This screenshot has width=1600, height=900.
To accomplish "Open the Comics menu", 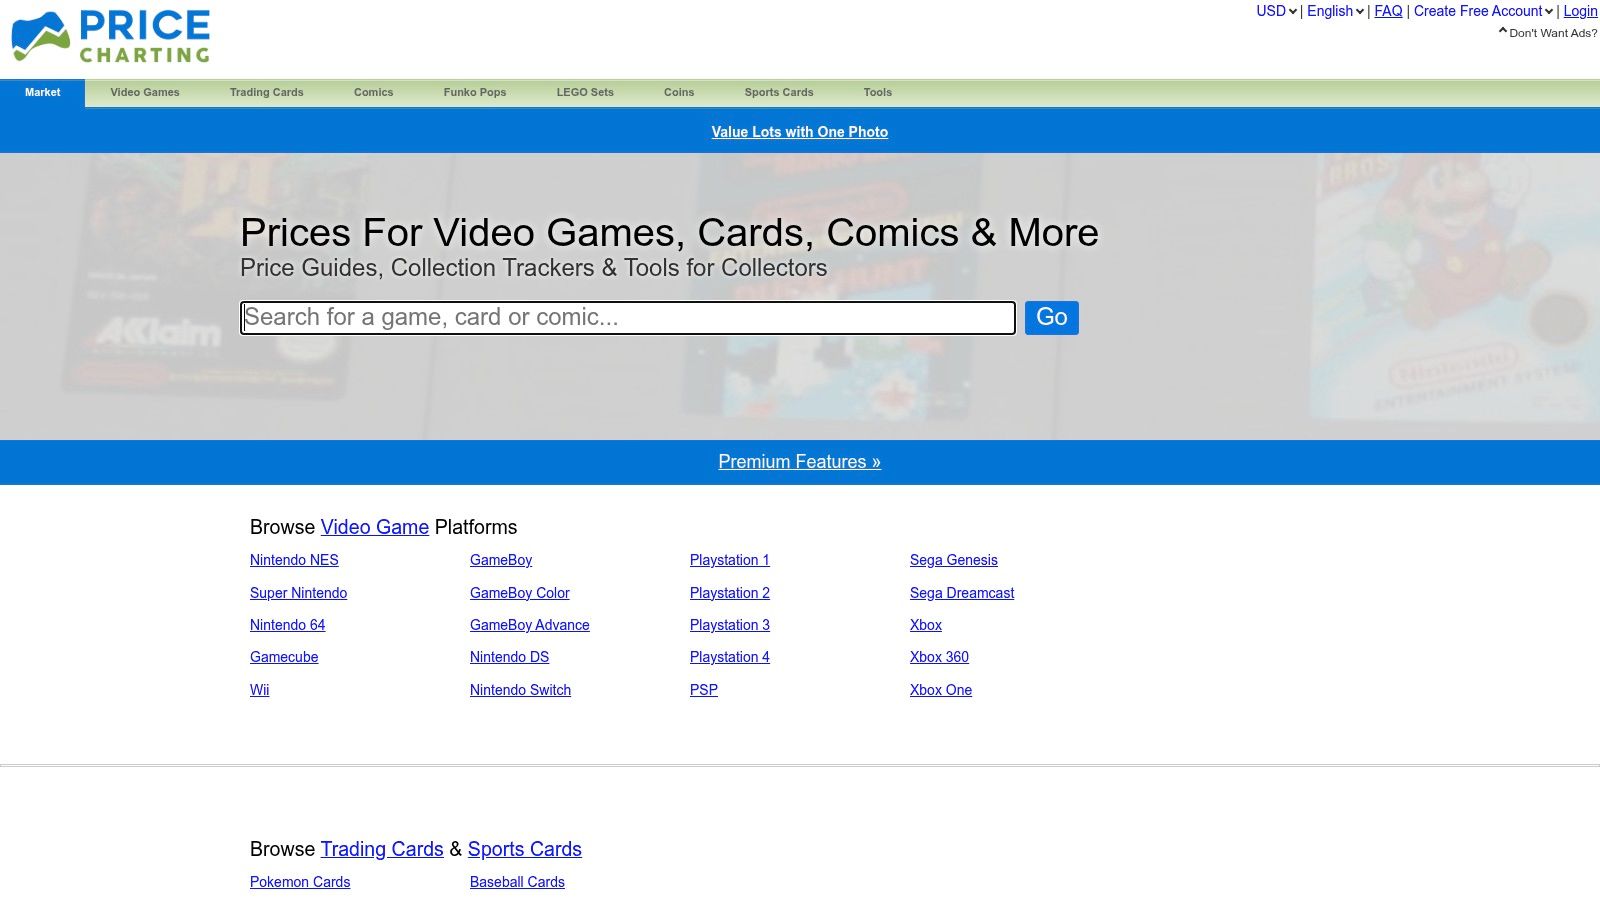I will pyautogui.click(x=374, y=92).
